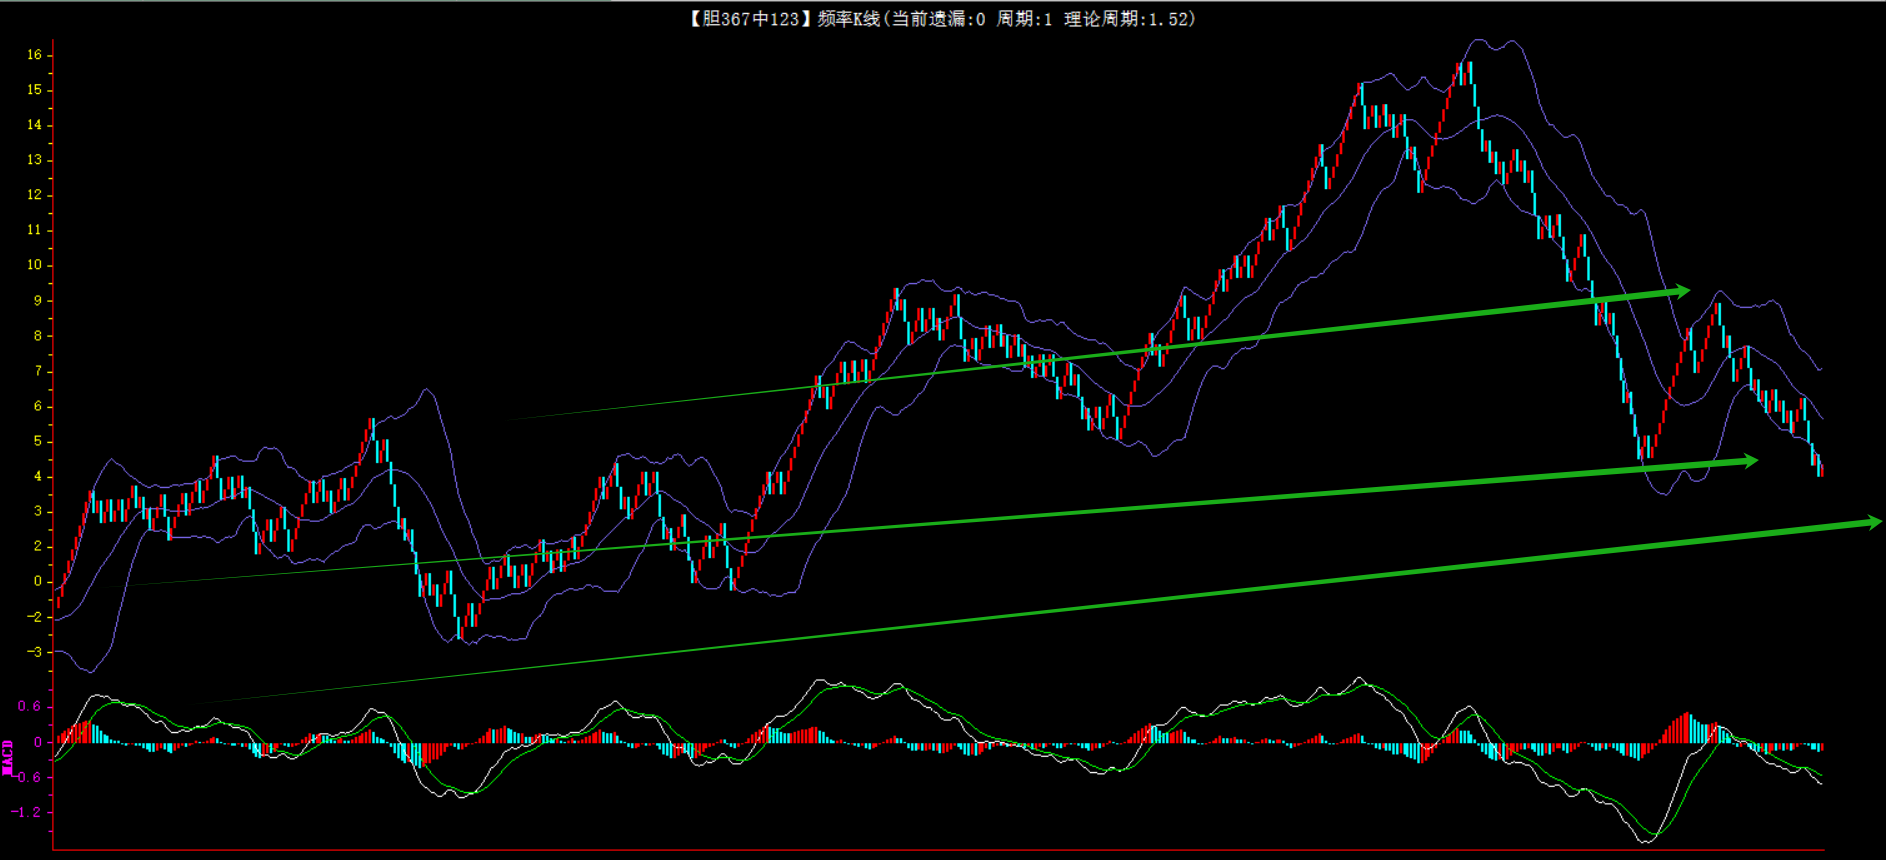Viewport: 1886px width, 860px height.
Task: Click the yellow 8 price-axis label
Action: tap(38, 336)
